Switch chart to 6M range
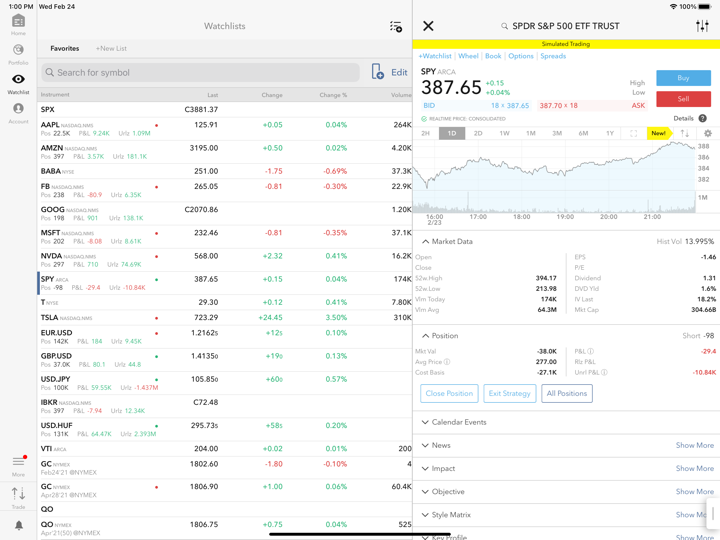The image size is (720, 540). (583, 133)
